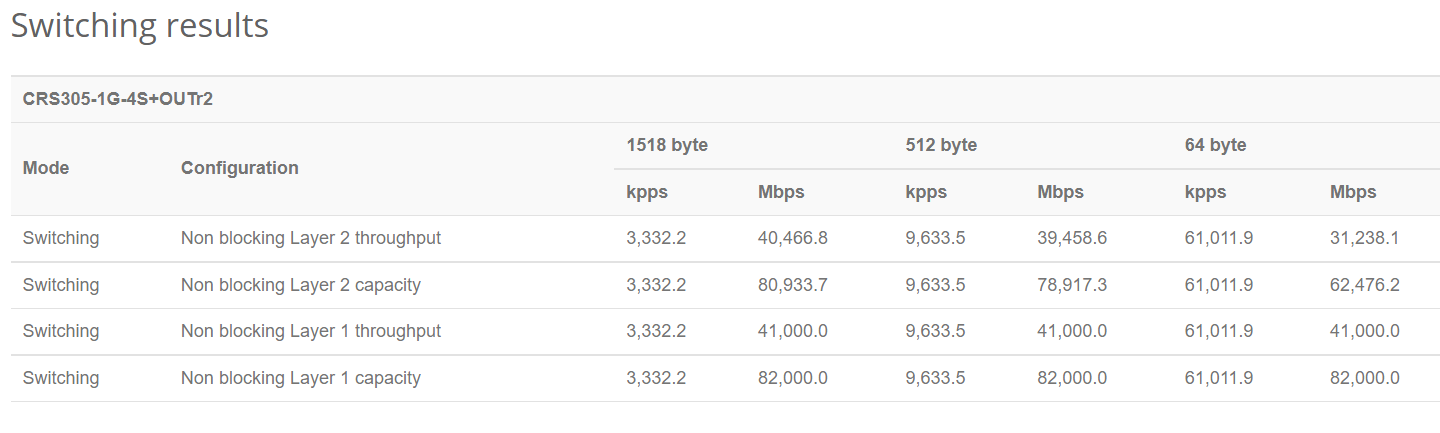Click the Mode column header
1440x433 pixels.
pos(46,168)
